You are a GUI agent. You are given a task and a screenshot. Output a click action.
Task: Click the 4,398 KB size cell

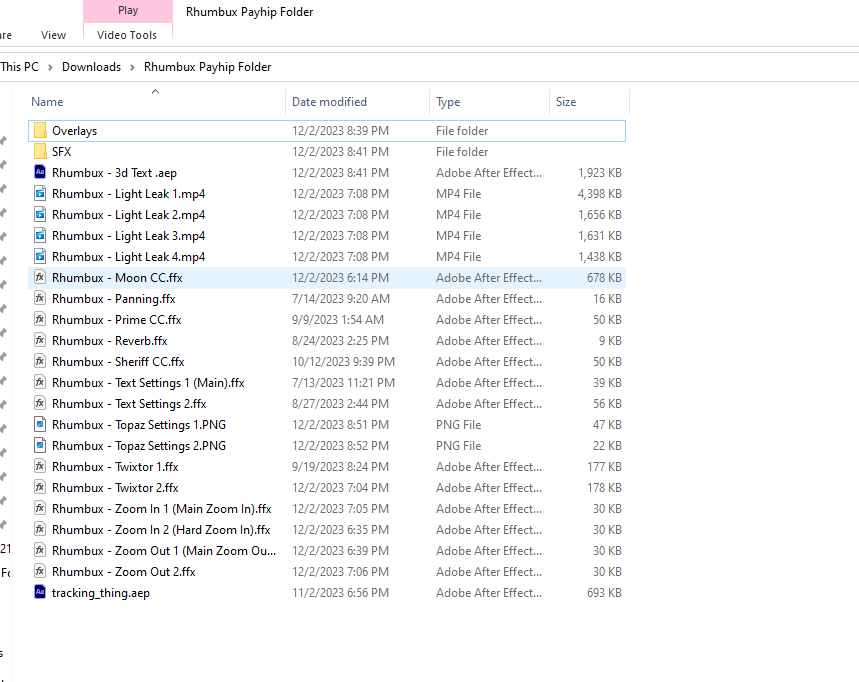click(x=599, y=194)
